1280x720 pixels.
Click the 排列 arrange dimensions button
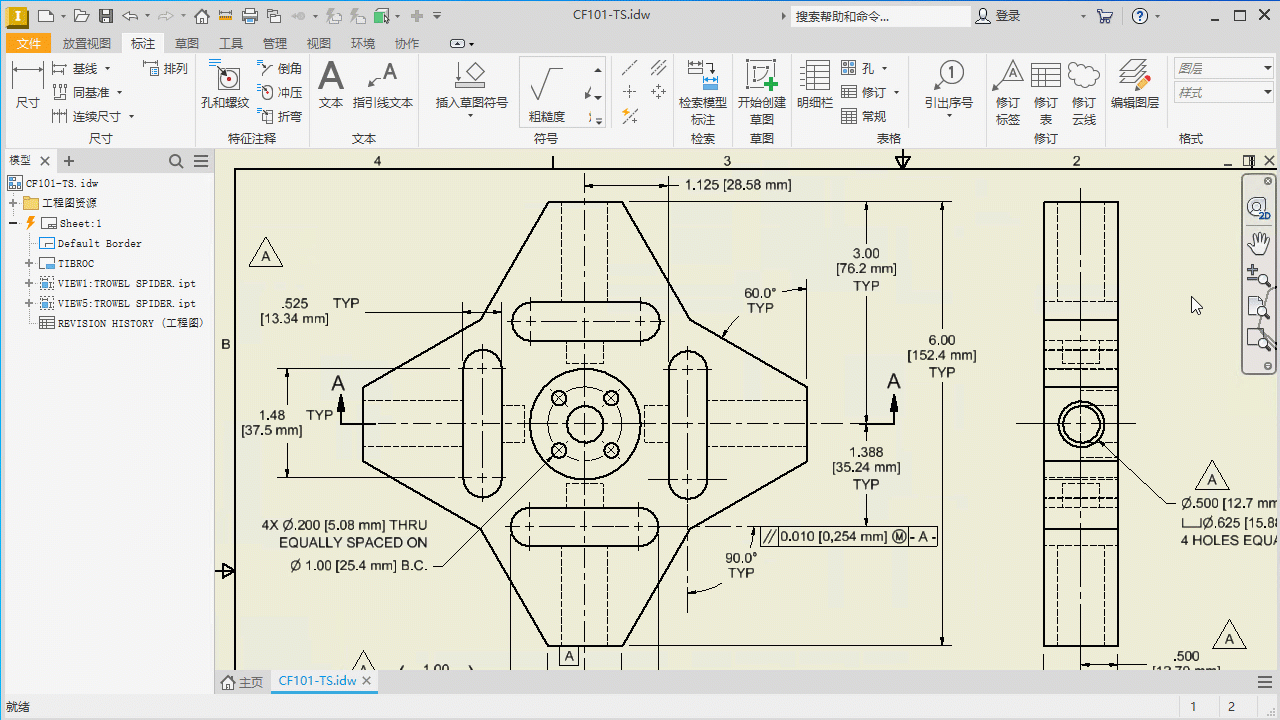tap(165, 68)
